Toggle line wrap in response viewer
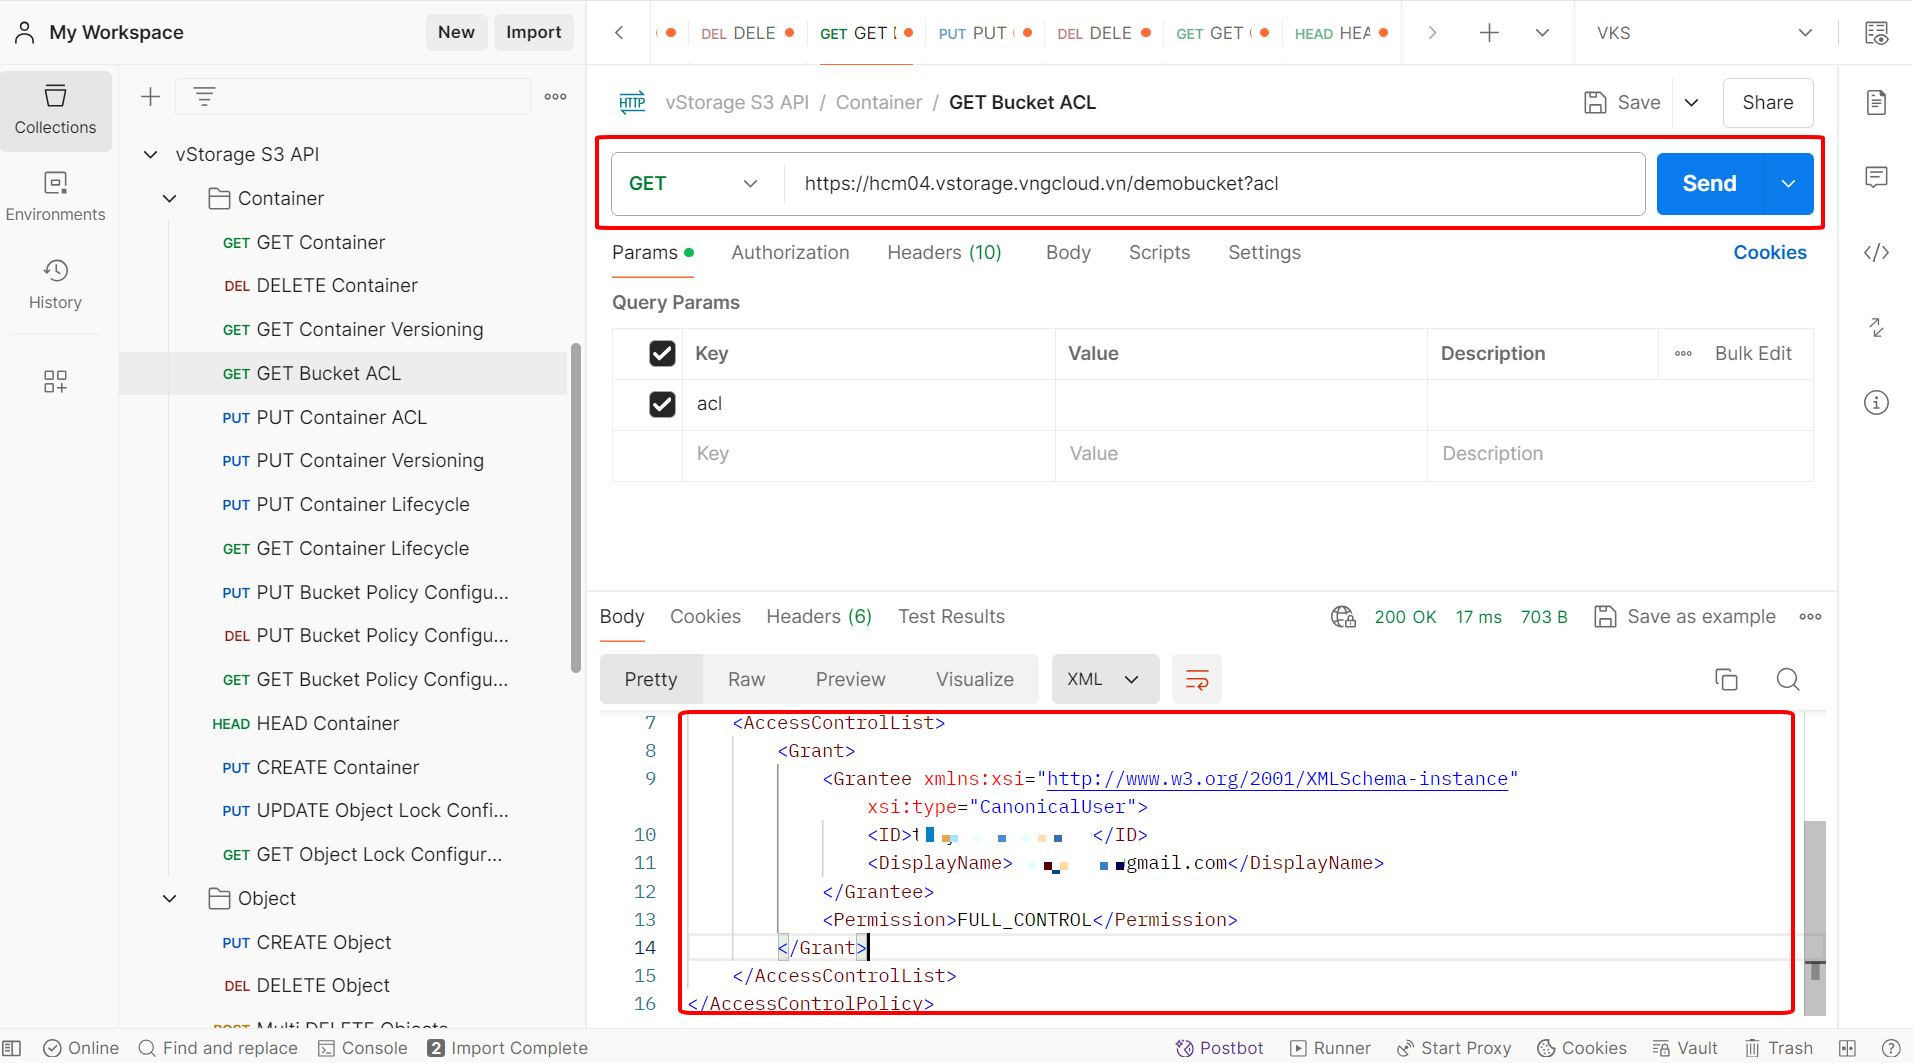This screenshot has width=1913, height=1063. click(x=1196, y=680)
